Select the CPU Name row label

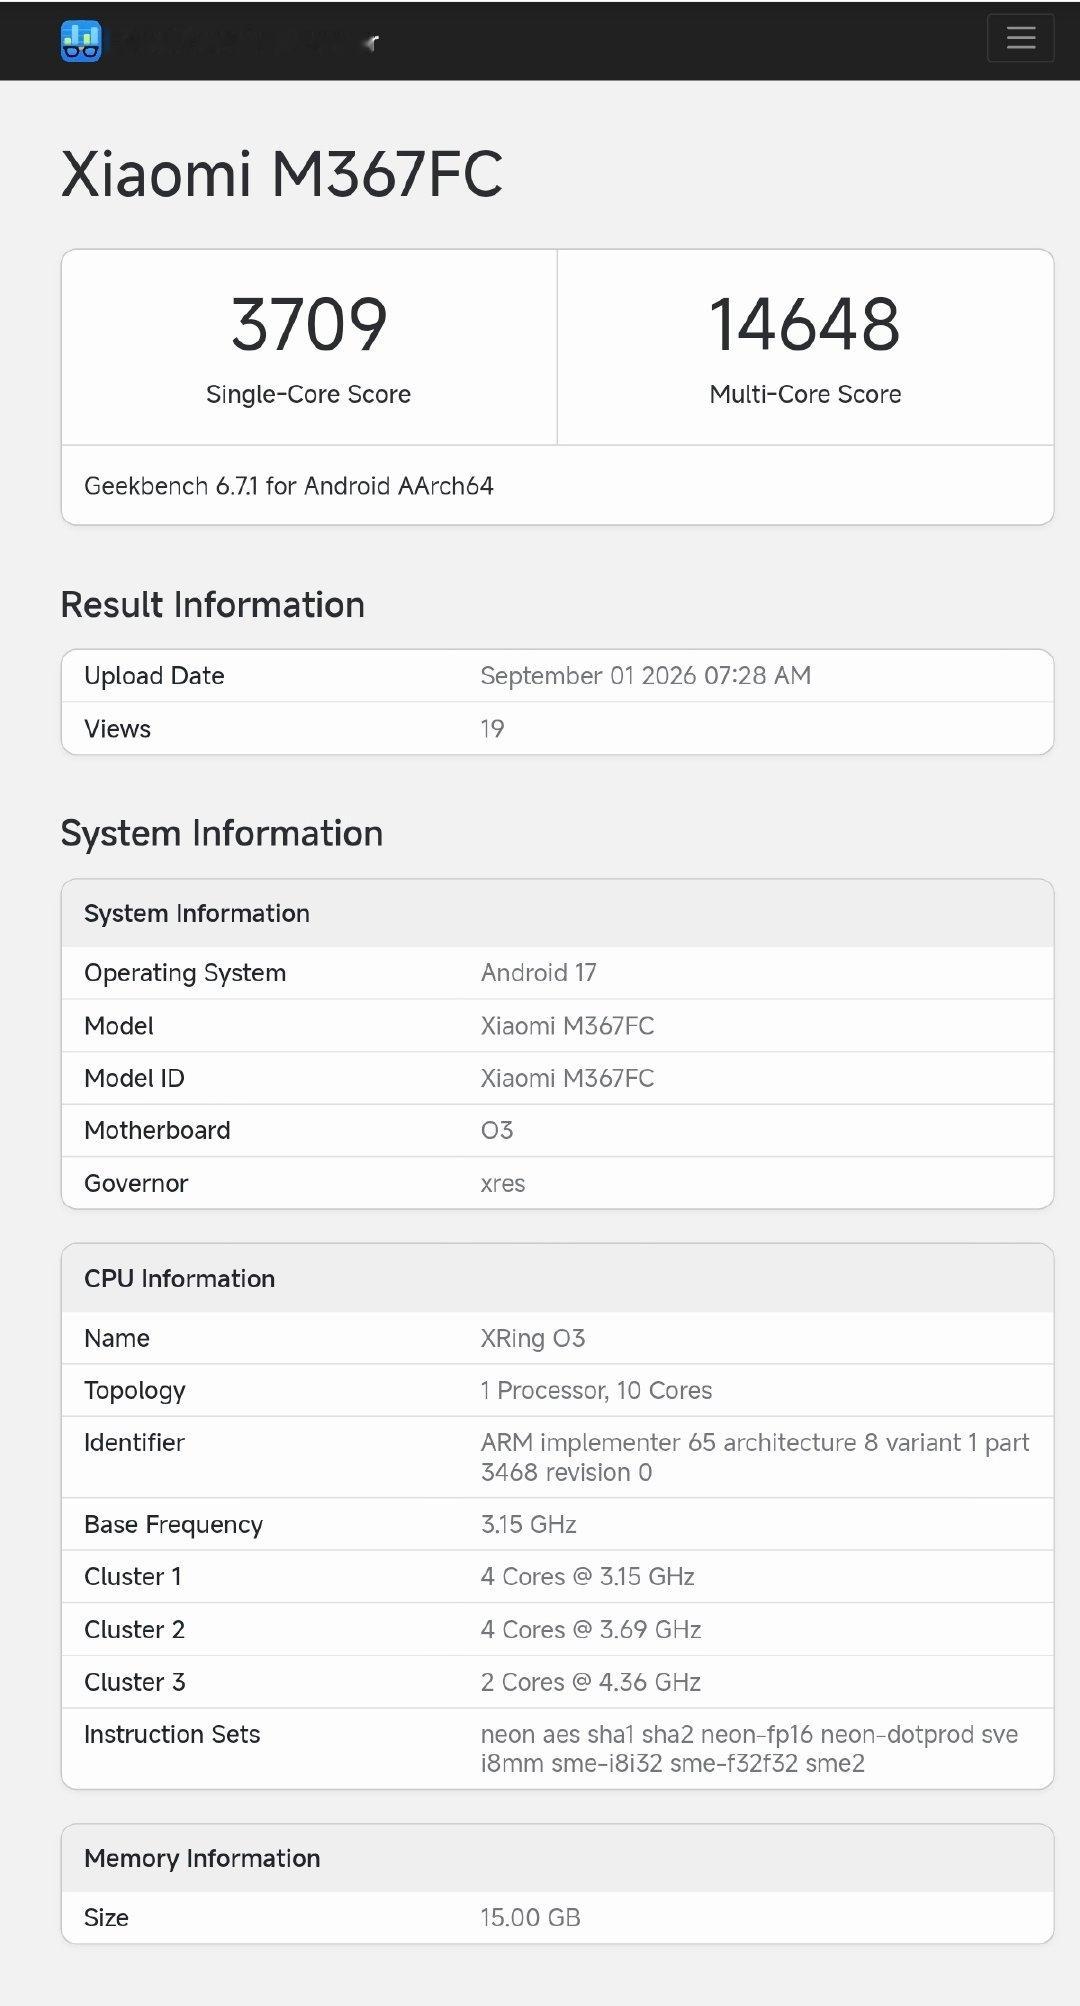click(x=117, y=1338)
